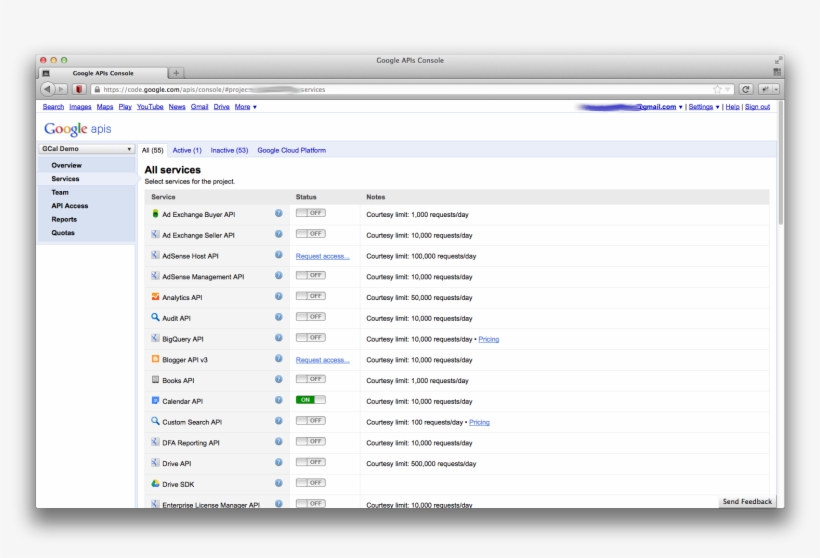
Task: Open a new tab with plus button
Action: click(176, 73)
